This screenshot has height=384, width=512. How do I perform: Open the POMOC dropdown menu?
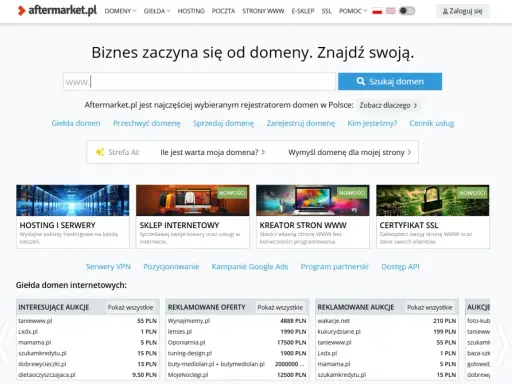click(x=353, y=11)
